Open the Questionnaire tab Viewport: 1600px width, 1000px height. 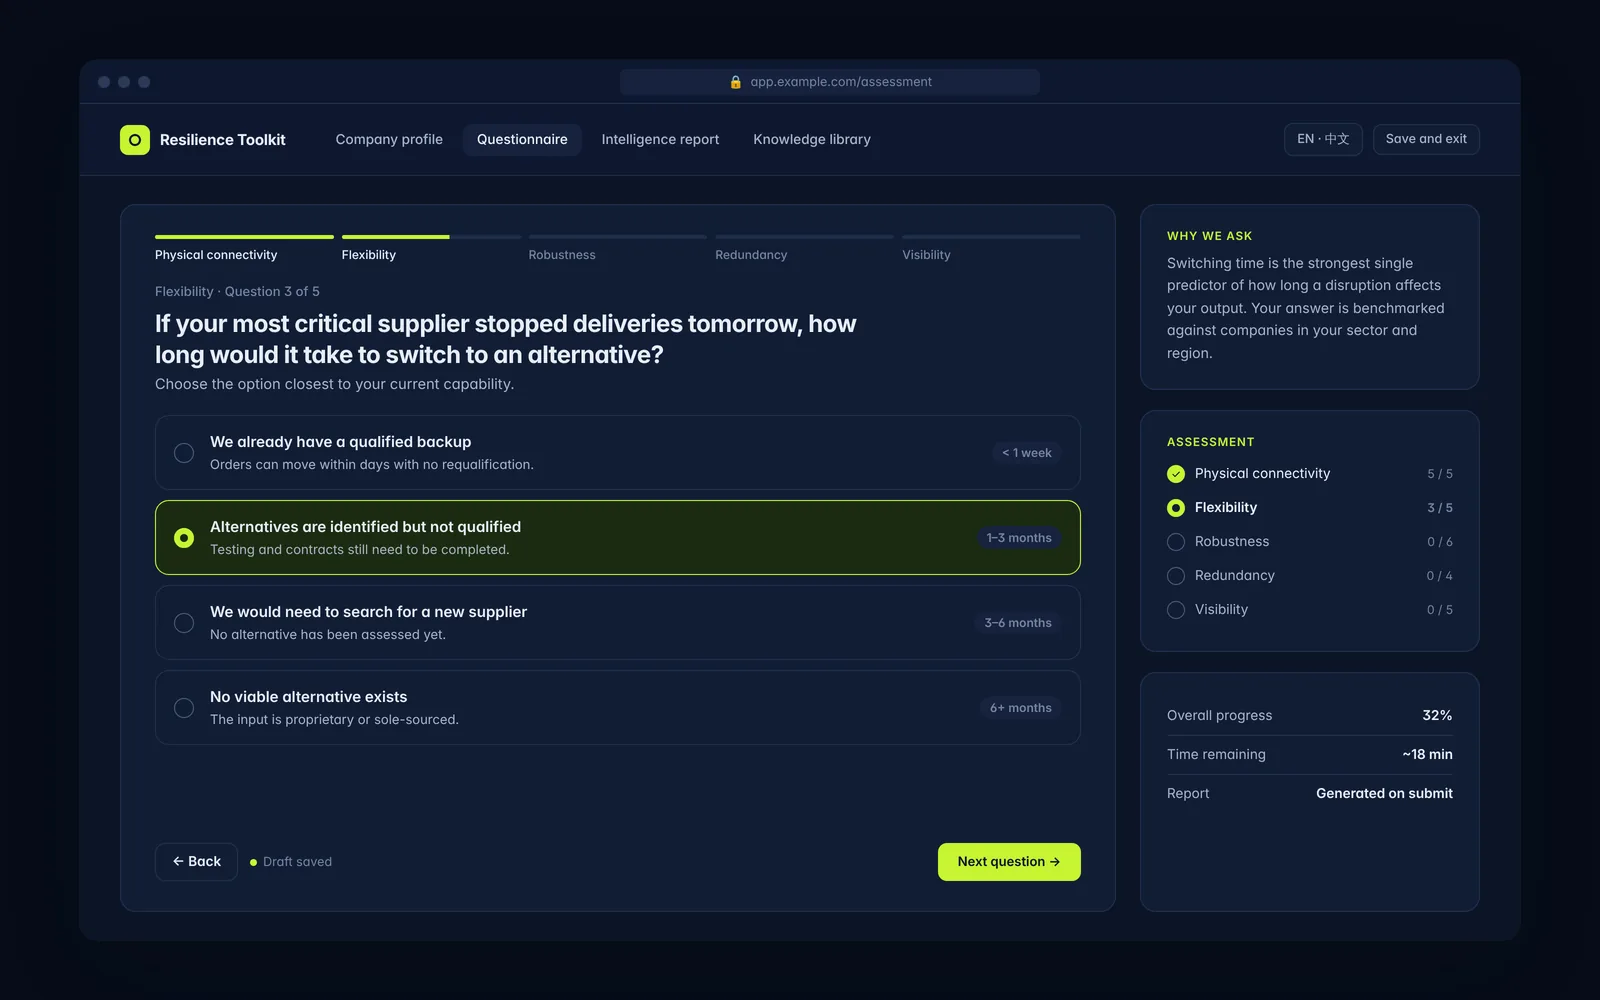tap(522, 140)
